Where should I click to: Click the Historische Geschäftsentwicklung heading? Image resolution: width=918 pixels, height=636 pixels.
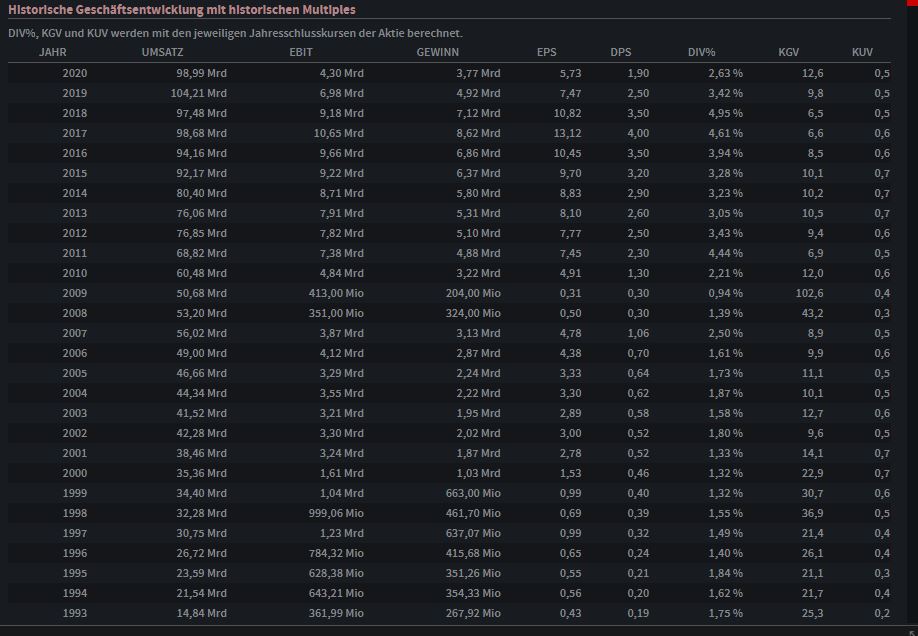coord(181,10)
